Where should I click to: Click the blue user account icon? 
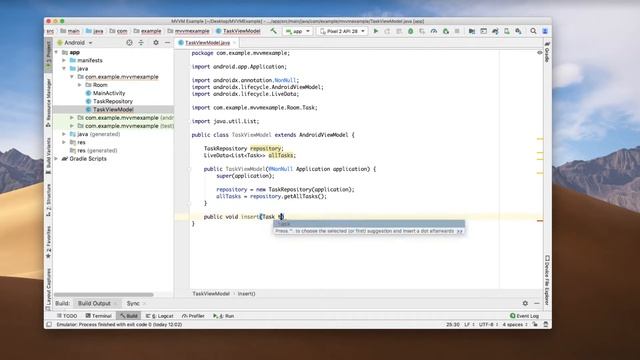coord(545,31)
